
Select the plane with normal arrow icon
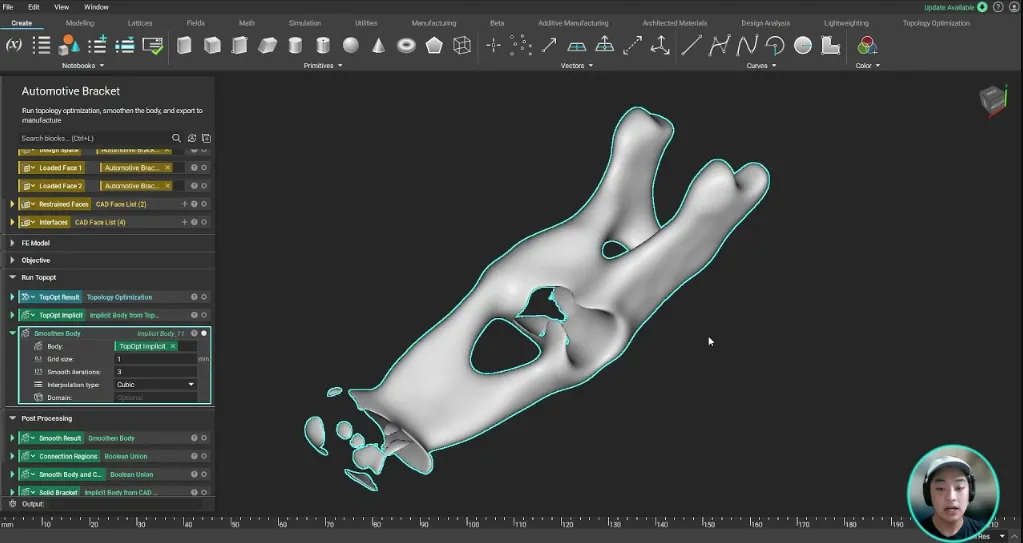click(605, 44)
